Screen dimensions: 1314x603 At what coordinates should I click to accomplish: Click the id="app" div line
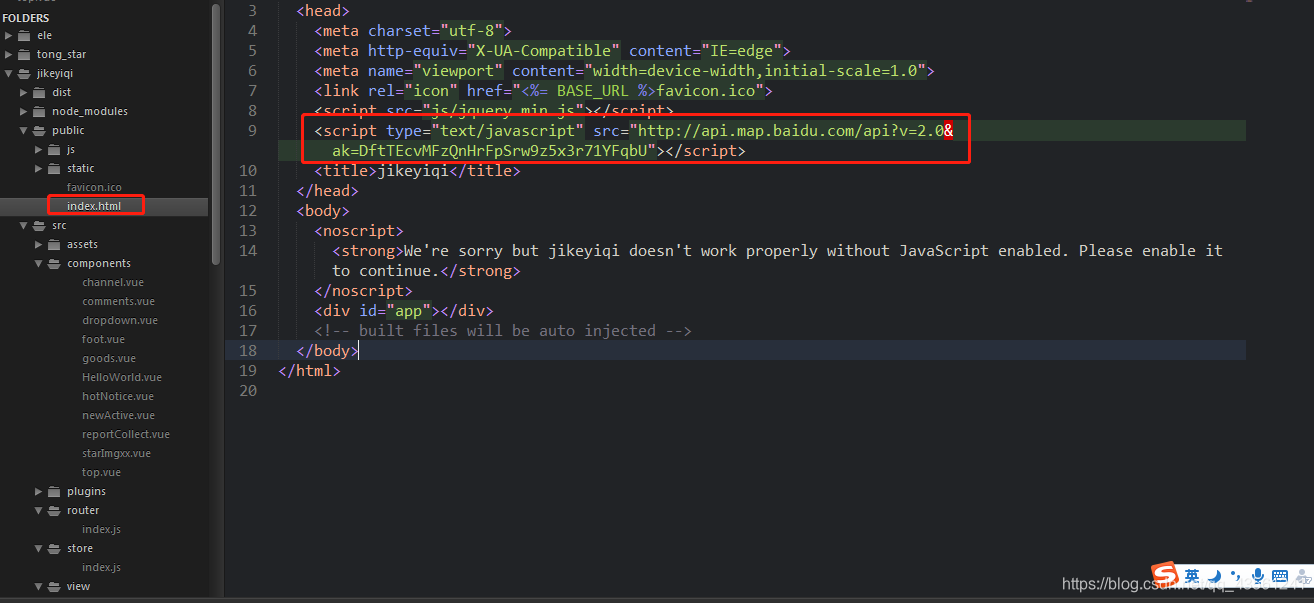point(404,310)
